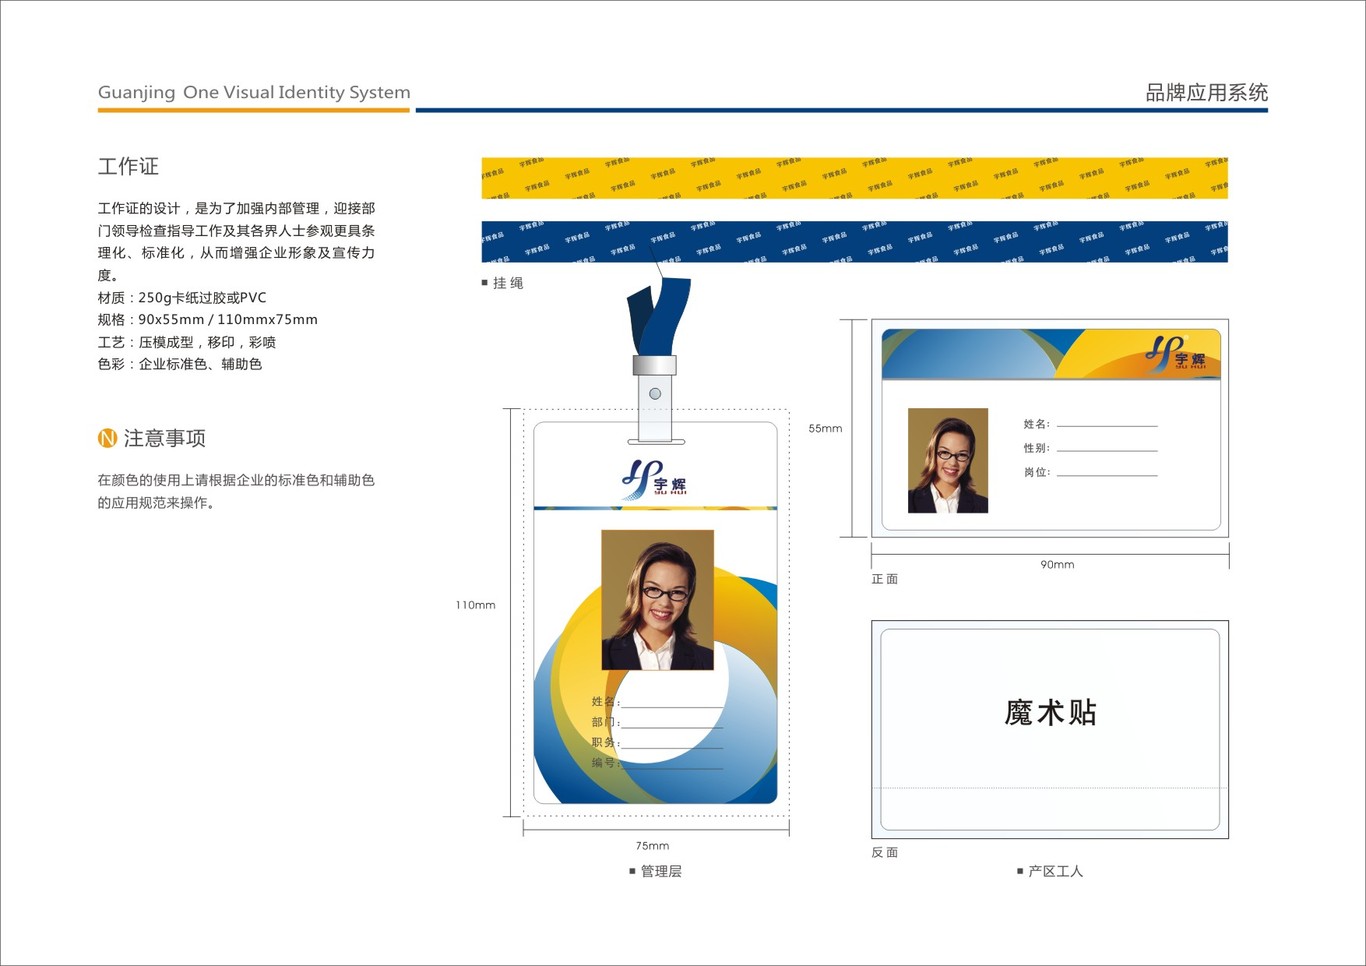1366x966 pixels.
Task: Click the '挂绳' label under the strips
Action: pyautogui.click(x=508, y=283)
